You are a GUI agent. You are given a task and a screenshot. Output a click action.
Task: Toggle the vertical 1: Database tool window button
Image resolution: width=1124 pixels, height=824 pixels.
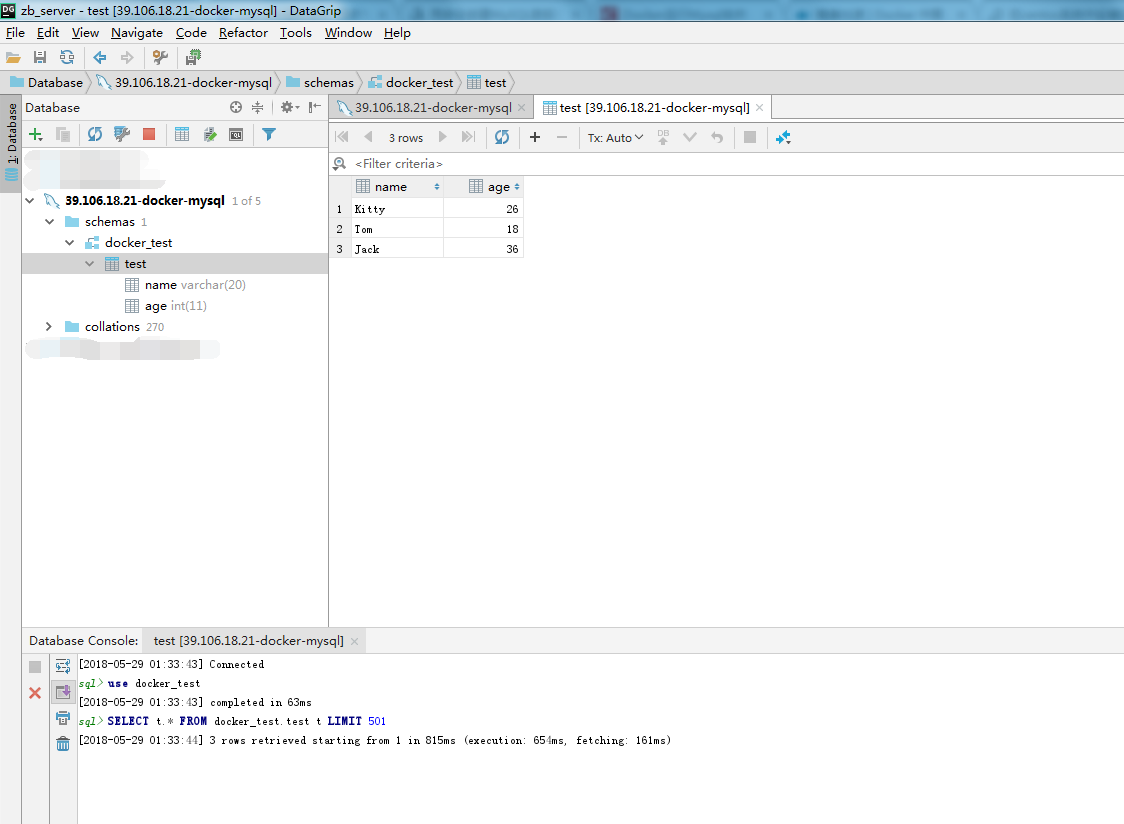(11, 142)
